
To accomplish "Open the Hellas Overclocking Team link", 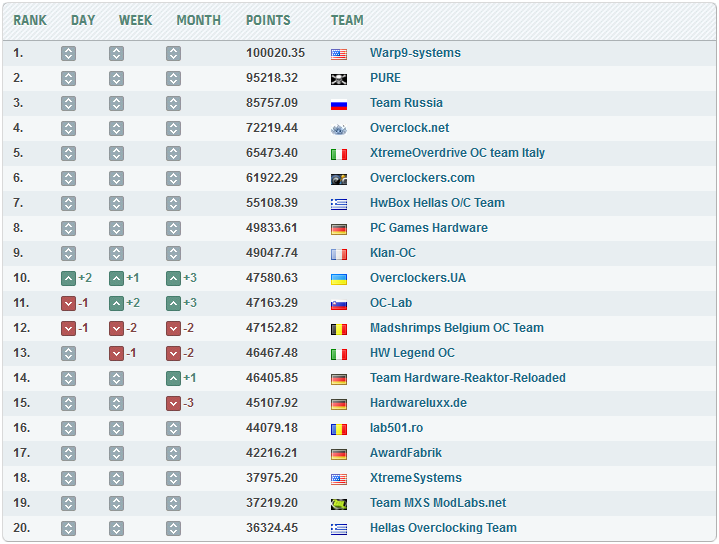I will [443, 528].
